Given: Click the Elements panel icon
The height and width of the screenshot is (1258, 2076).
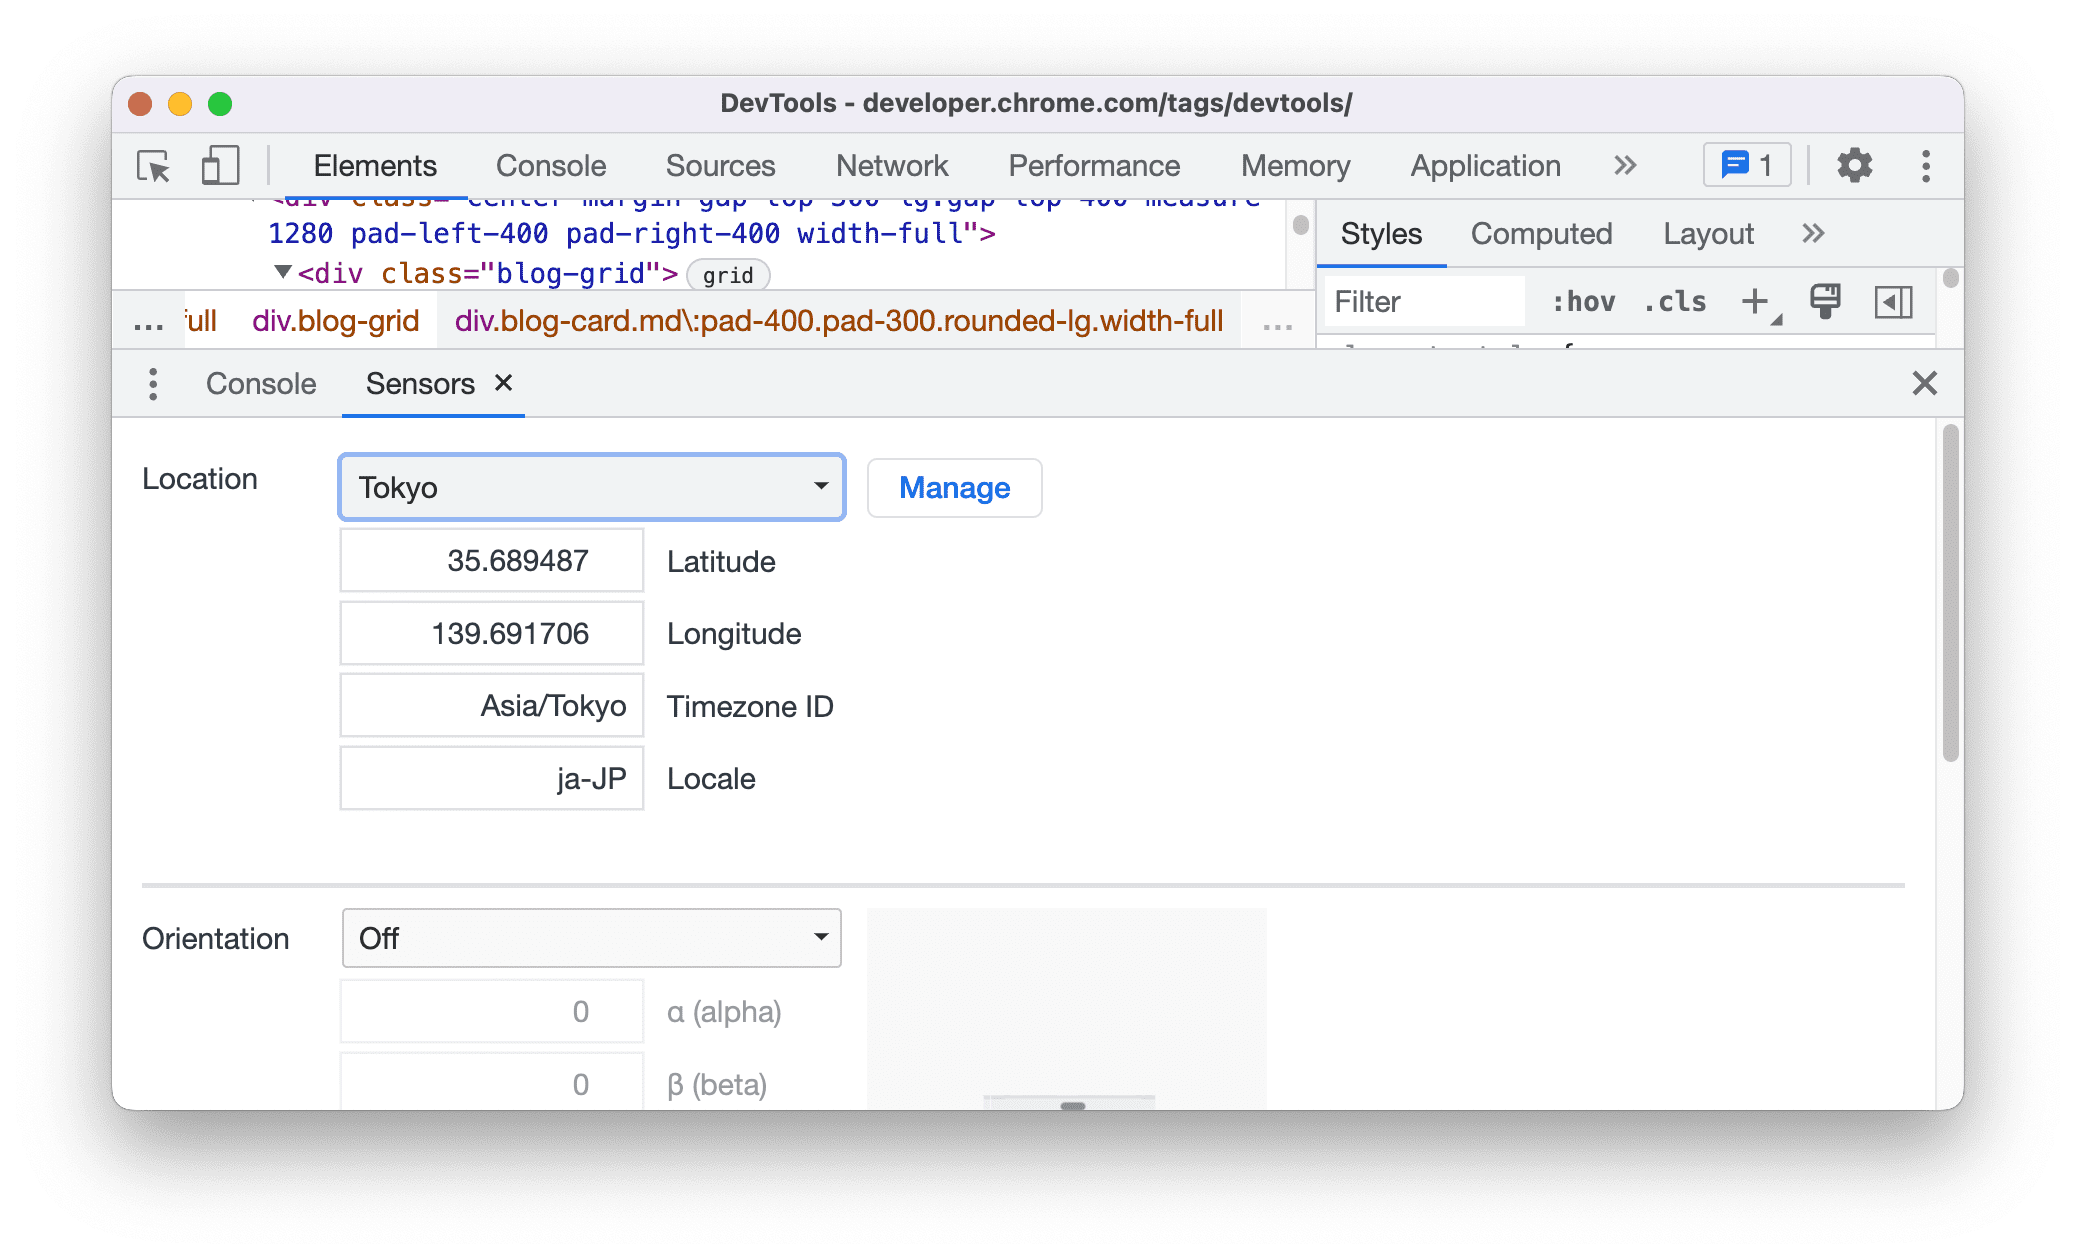Looking at the screenshot, I should pos(375,163).
